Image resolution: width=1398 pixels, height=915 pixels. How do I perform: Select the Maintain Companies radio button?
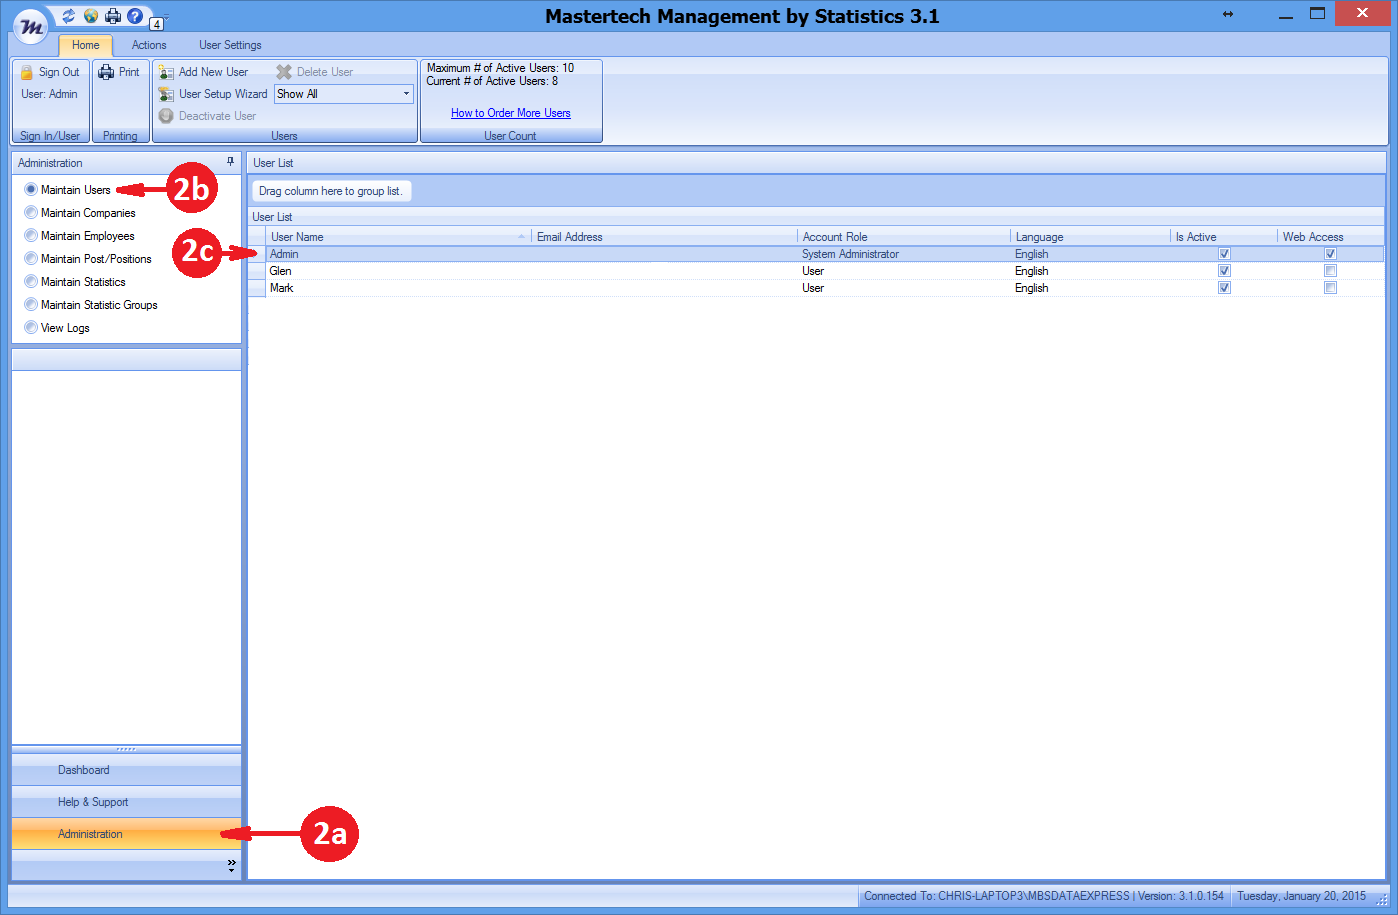31,212
